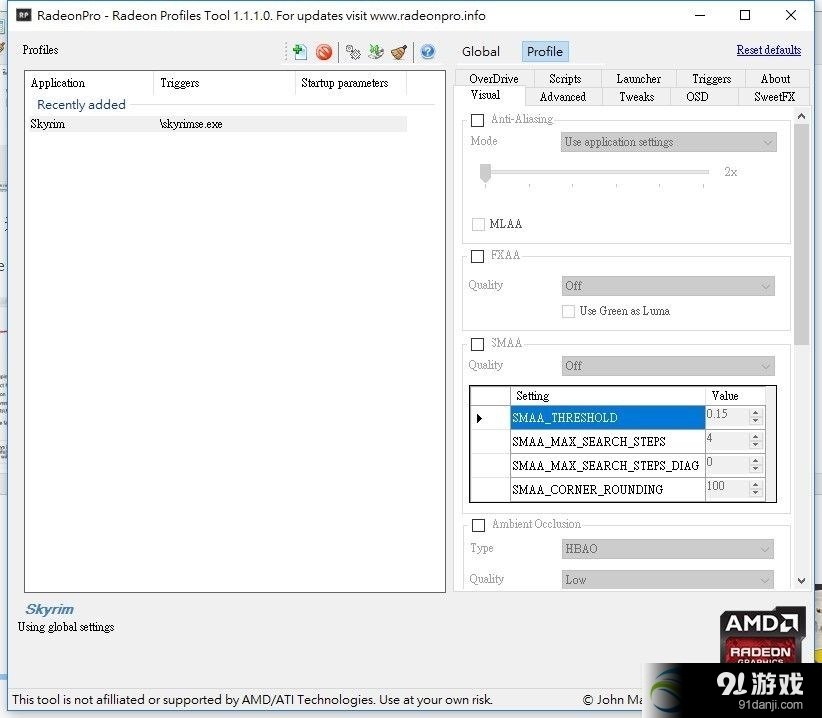This screenshot has width=822, height=718.
Task: Click the \skyrimse.exe trigger cell
Action: (191, 124)
